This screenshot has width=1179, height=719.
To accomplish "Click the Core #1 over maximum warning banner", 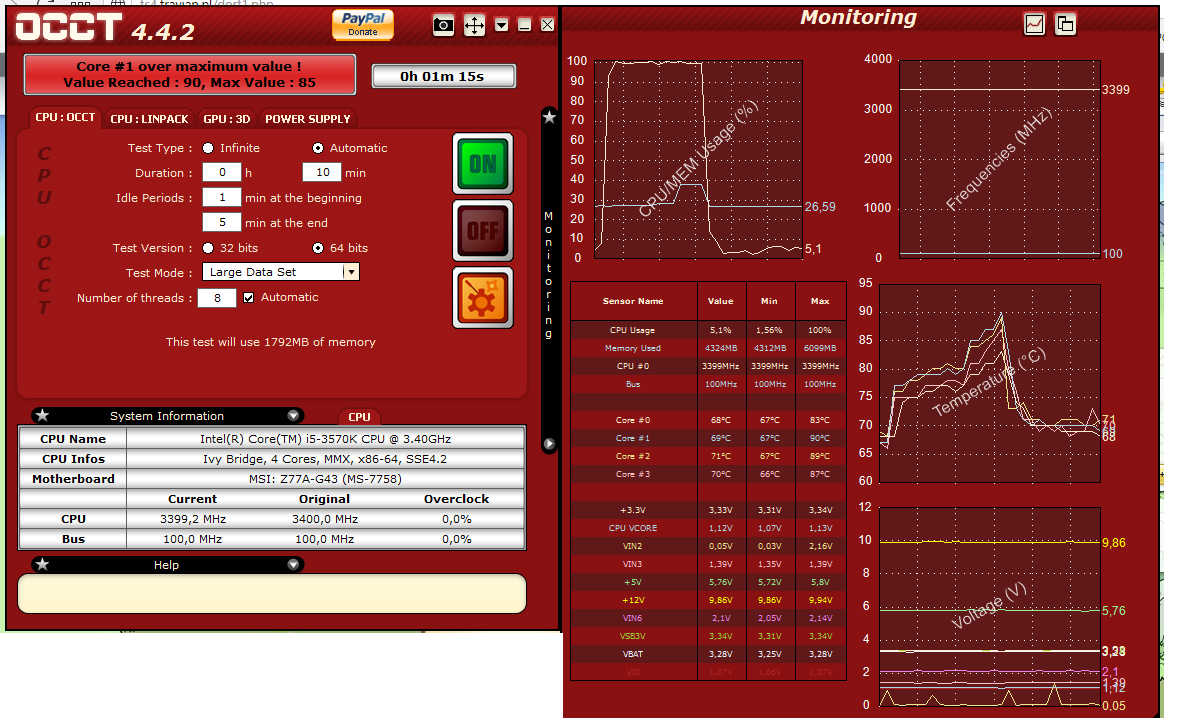I will [x=189, y=74].
